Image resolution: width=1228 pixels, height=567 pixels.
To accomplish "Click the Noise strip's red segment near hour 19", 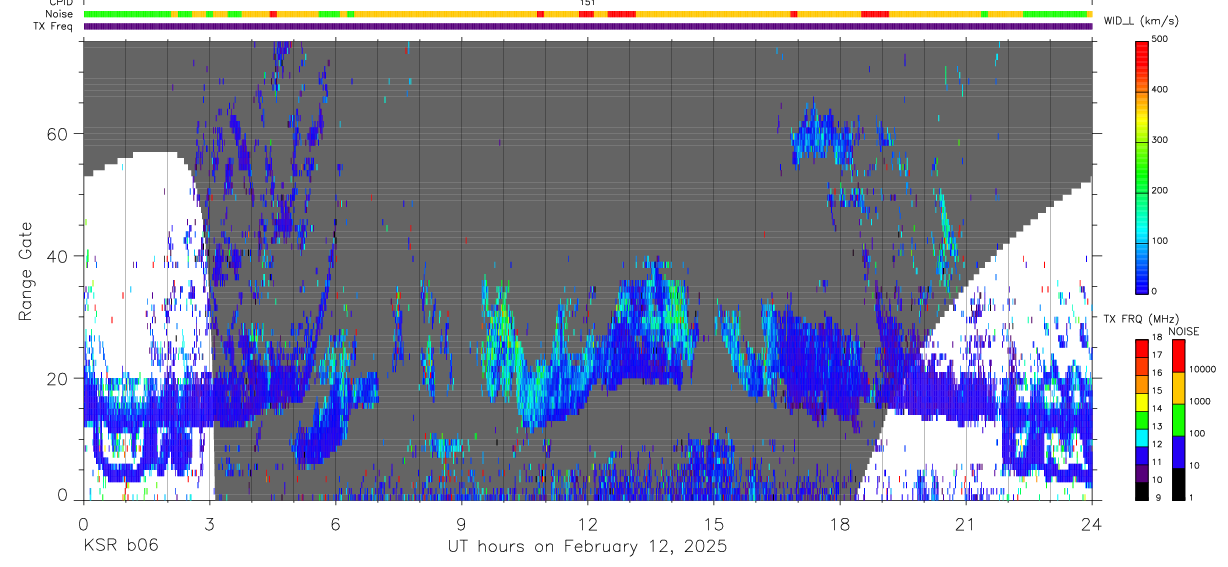I will [875, 14].
